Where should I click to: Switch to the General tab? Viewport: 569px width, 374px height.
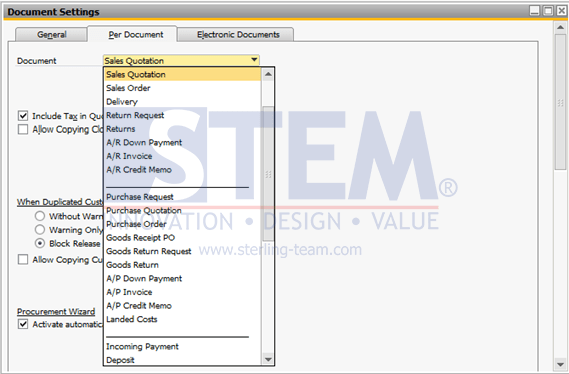(x=51, y=34)
